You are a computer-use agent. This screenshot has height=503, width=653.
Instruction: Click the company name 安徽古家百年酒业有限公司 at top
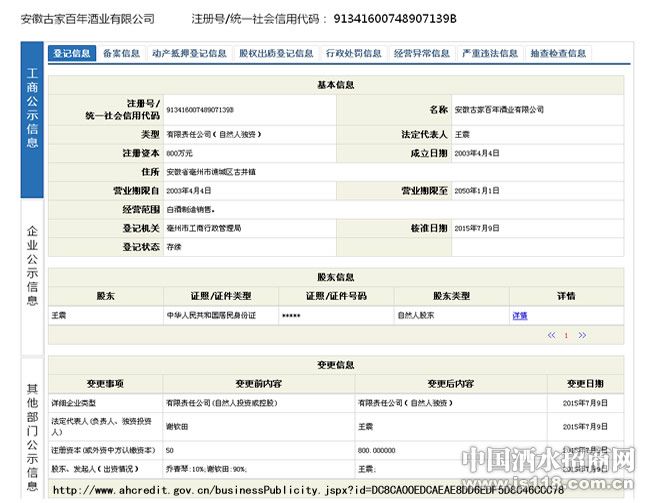pyautogui.click(x=88, y=19)
